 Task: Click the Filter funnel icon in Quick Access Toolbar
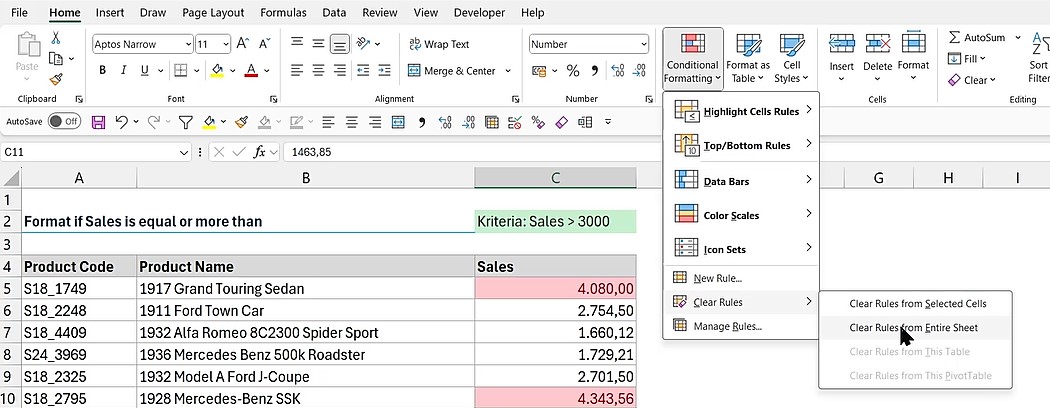tap(185, 122)
